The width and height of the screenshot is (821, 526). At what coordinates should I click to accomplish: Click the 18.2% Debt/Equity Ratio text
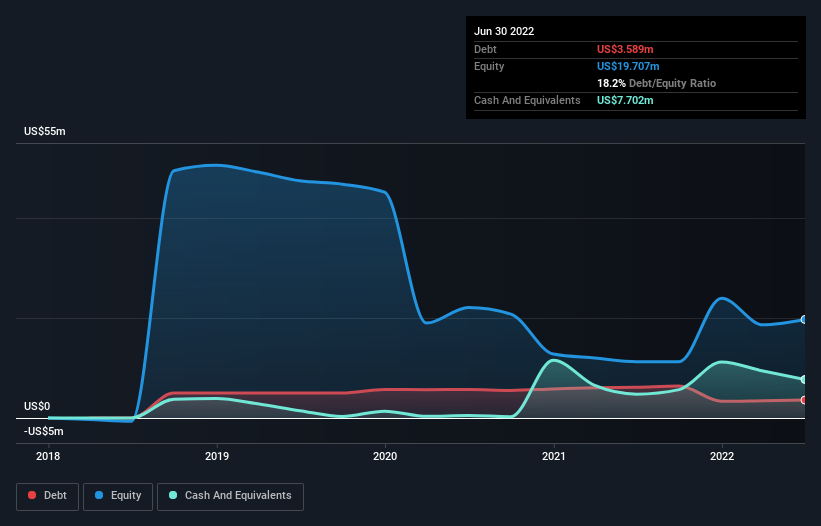[x=657, y=83]
